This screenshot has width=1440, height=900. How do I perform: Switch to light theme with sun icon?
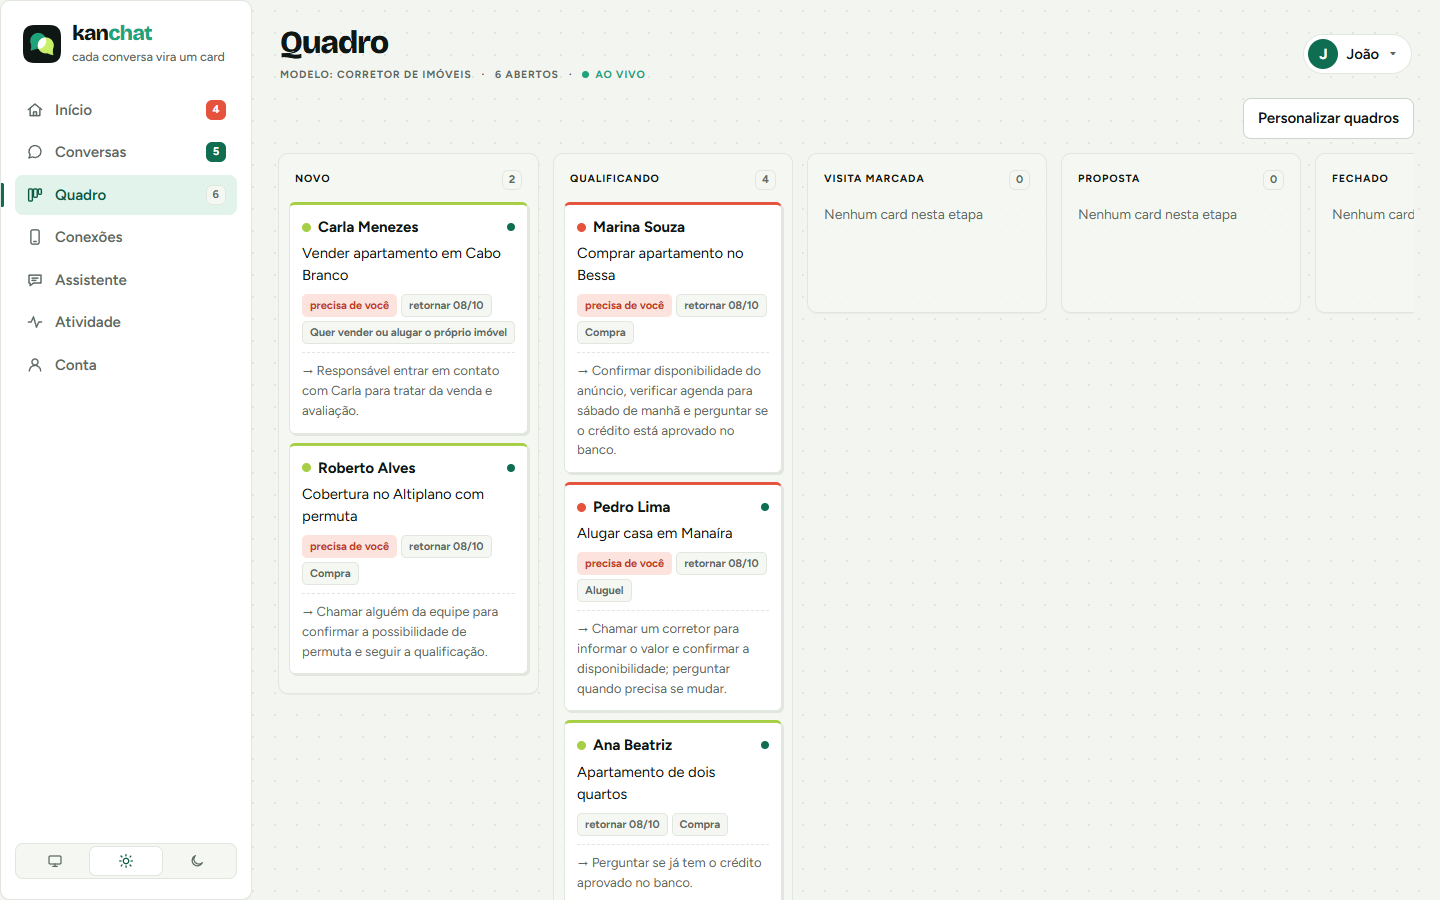click(126, 861)
